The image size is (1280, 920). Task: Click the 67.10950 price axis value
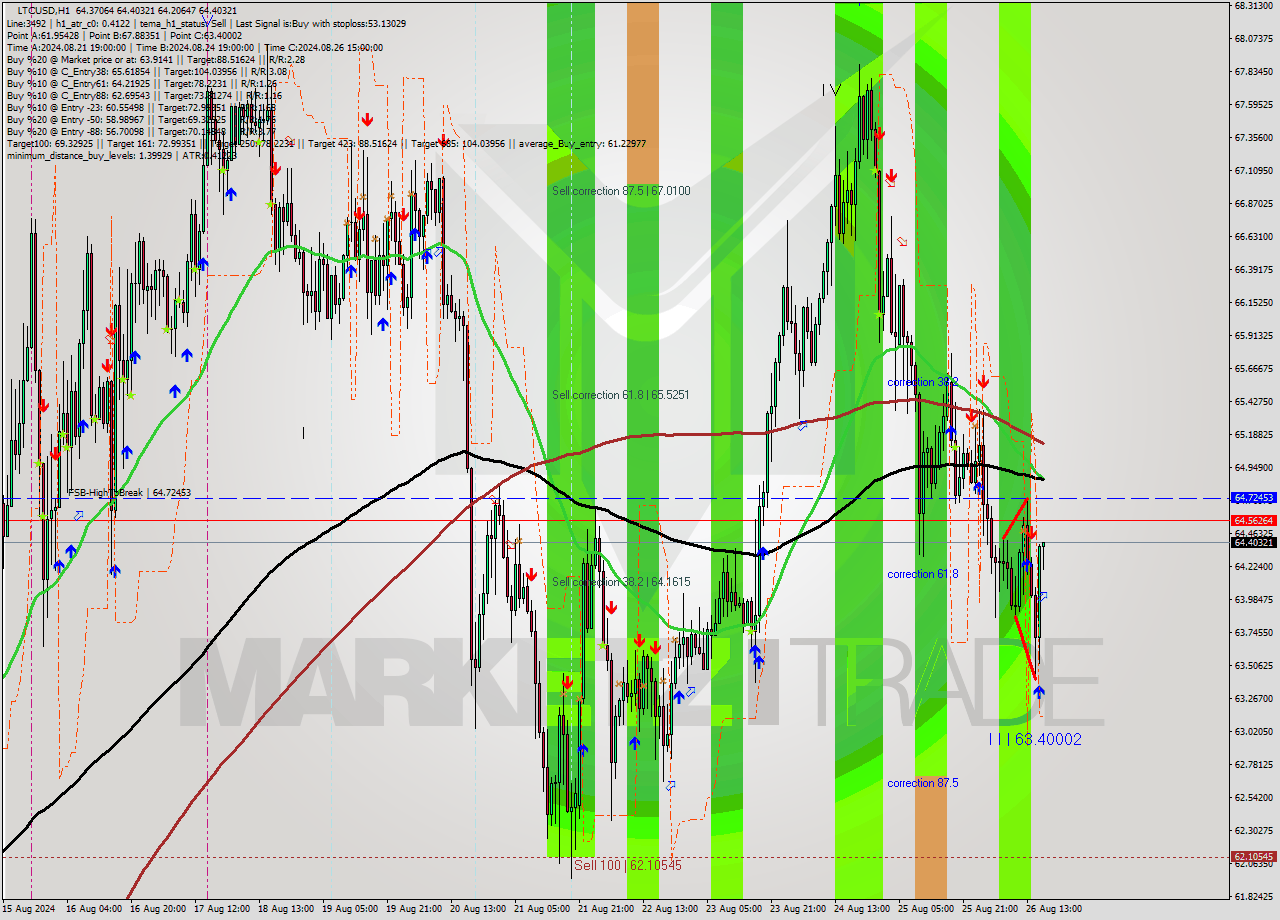[1254, 170]
